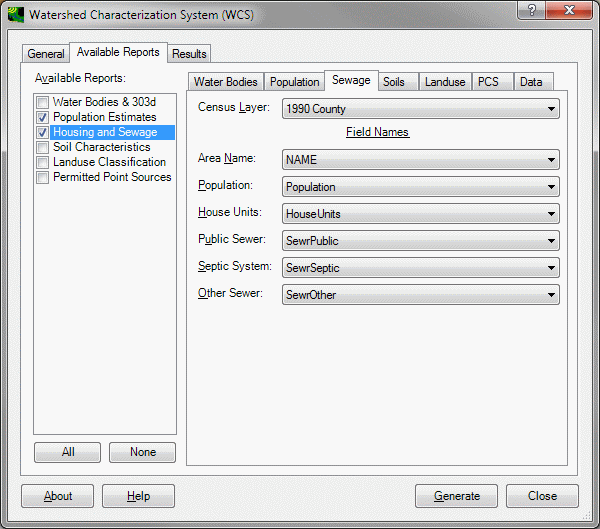Image resolution: width=600 pixels, height=529 pixels.
Task: Open the Results tab
Action: pyautogui.click(x=189, y=54)
